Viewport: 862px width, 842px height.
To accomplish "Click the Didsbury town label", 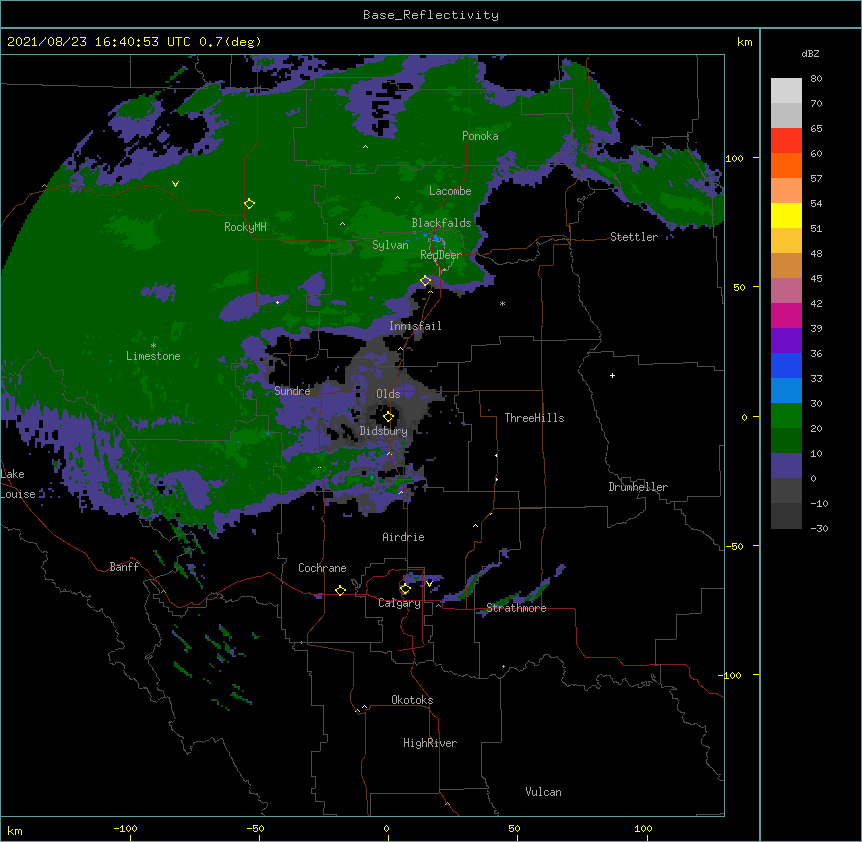I will (384, 431).
